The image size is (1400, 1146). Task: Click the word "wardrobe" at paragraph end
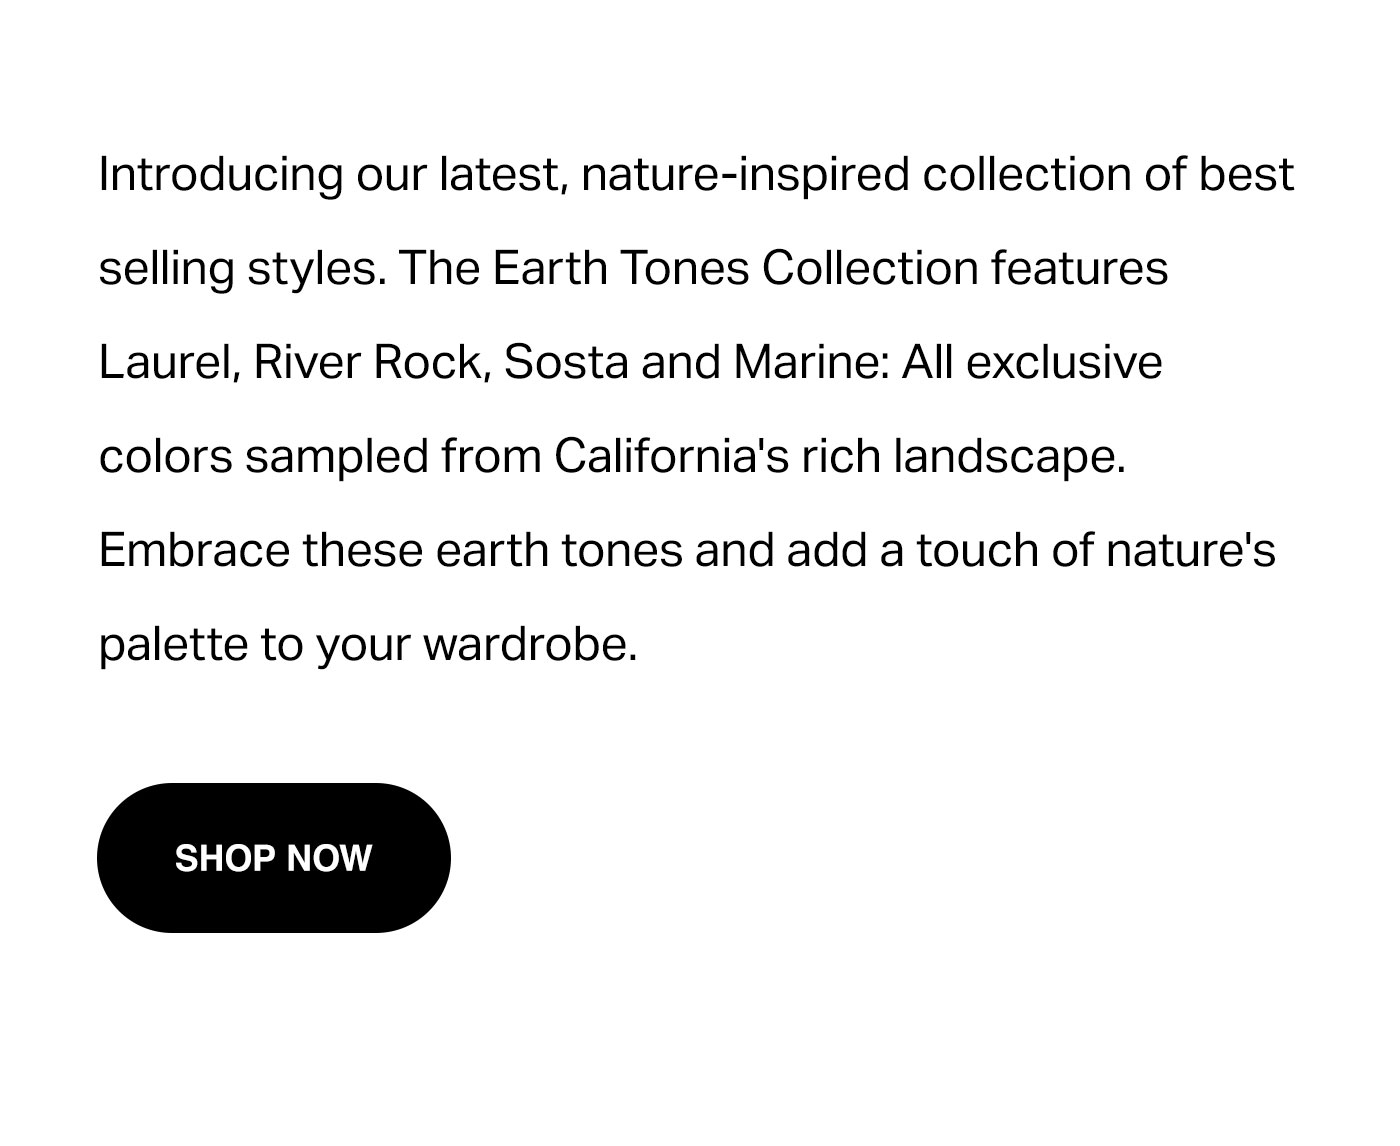[529, 645]
